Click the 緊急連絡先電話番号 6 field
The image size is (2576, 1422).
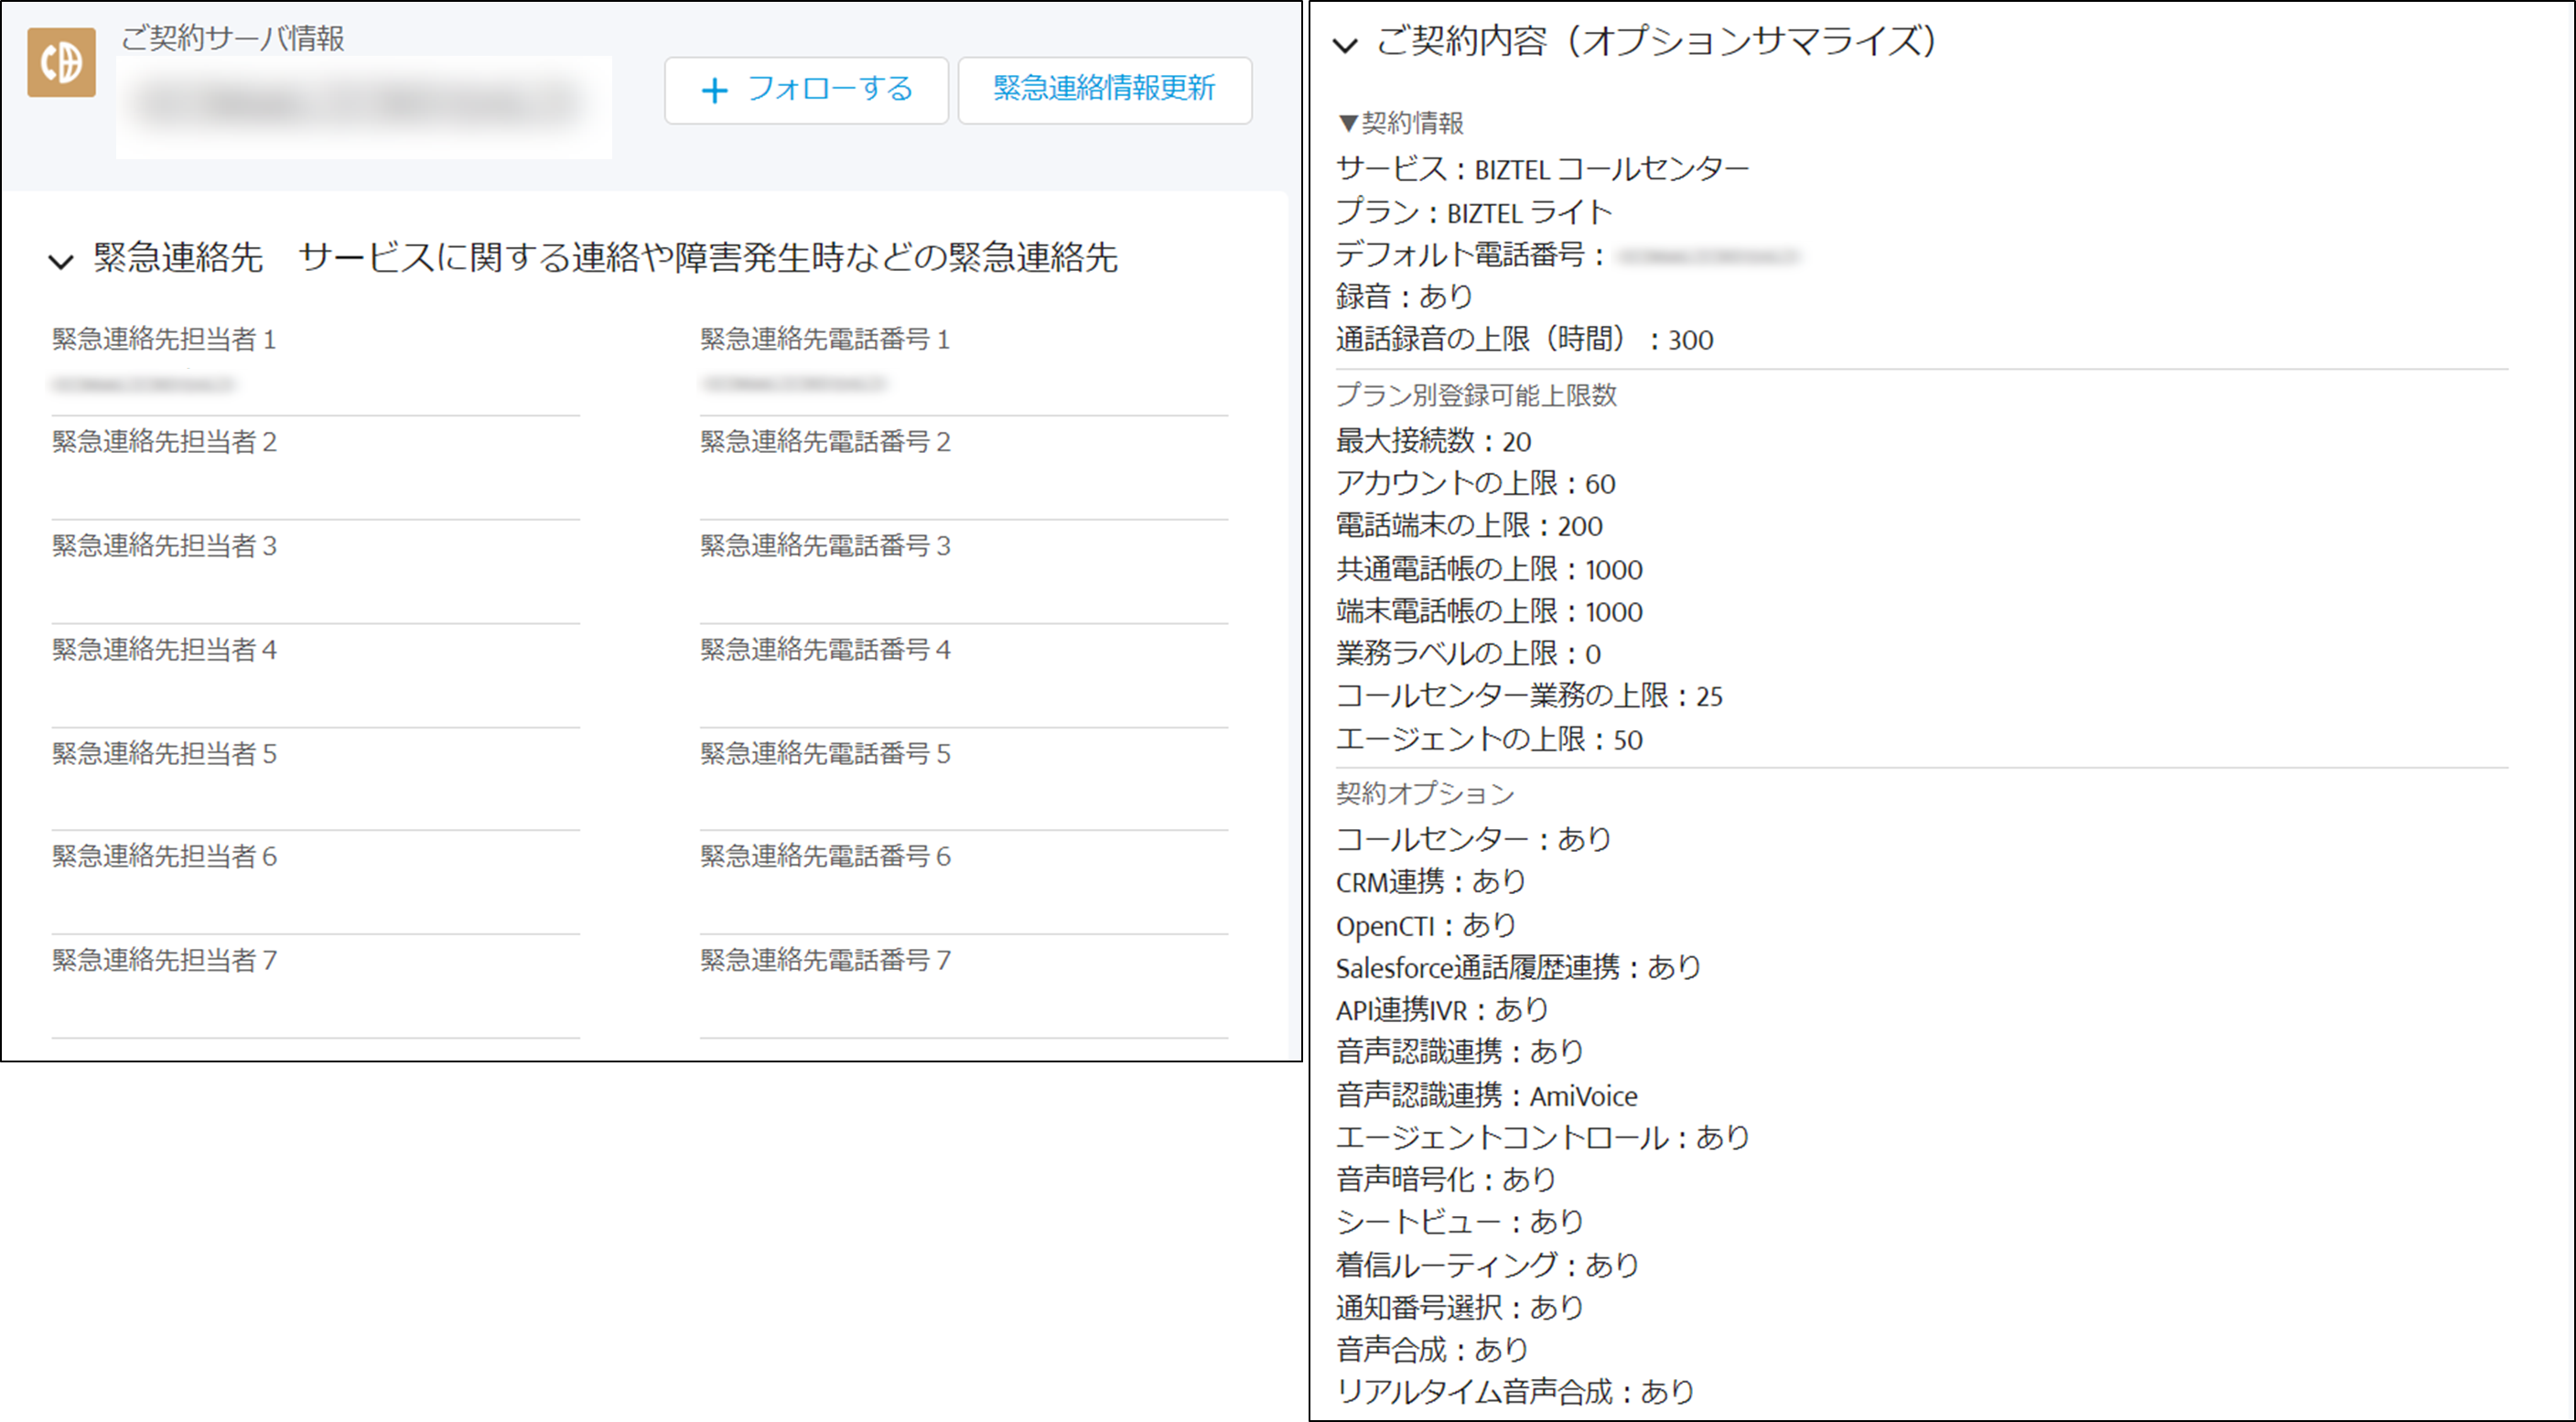[964, 885]
